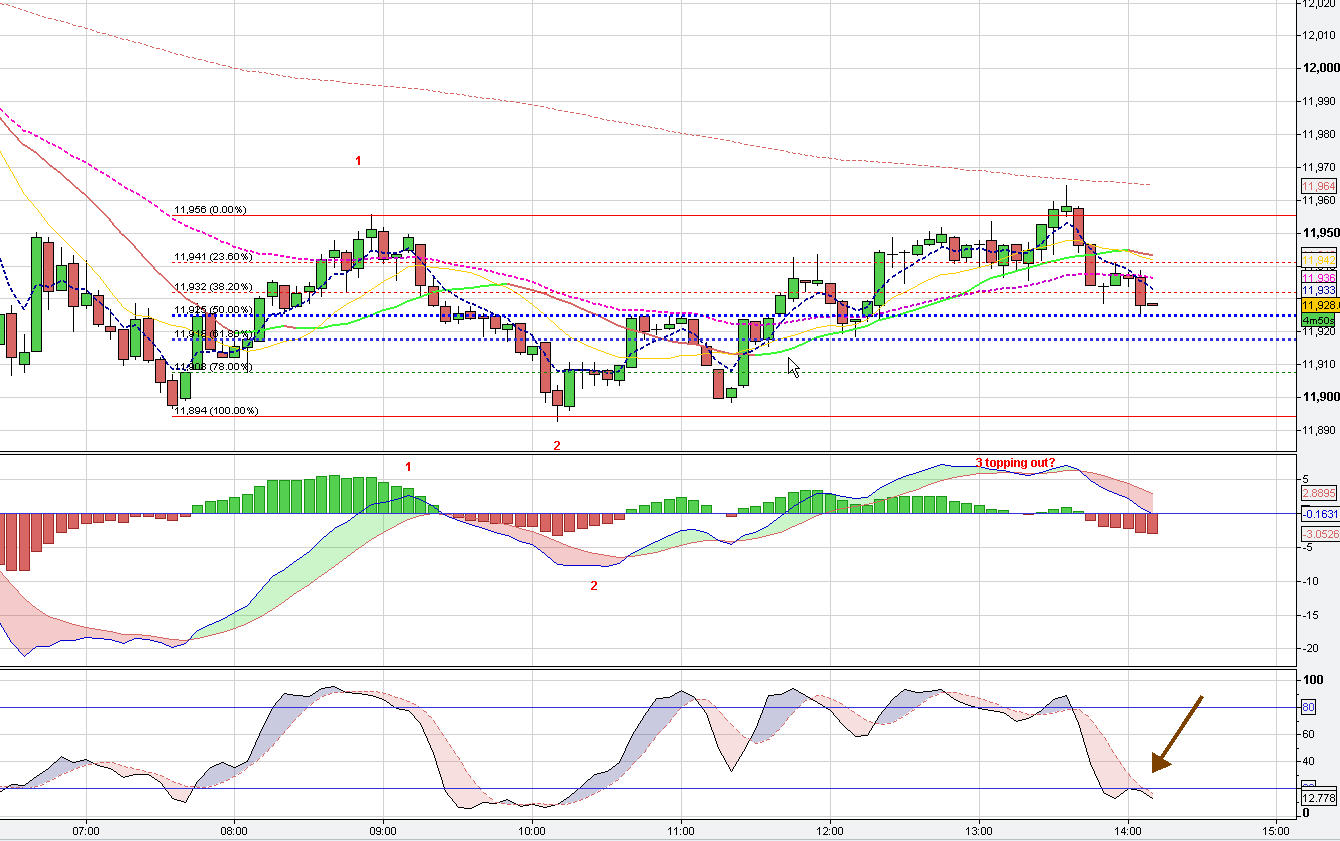Click the 12:00 mark on the time axis
Viewport: 1340px width, 841px height.
[830, 830]
